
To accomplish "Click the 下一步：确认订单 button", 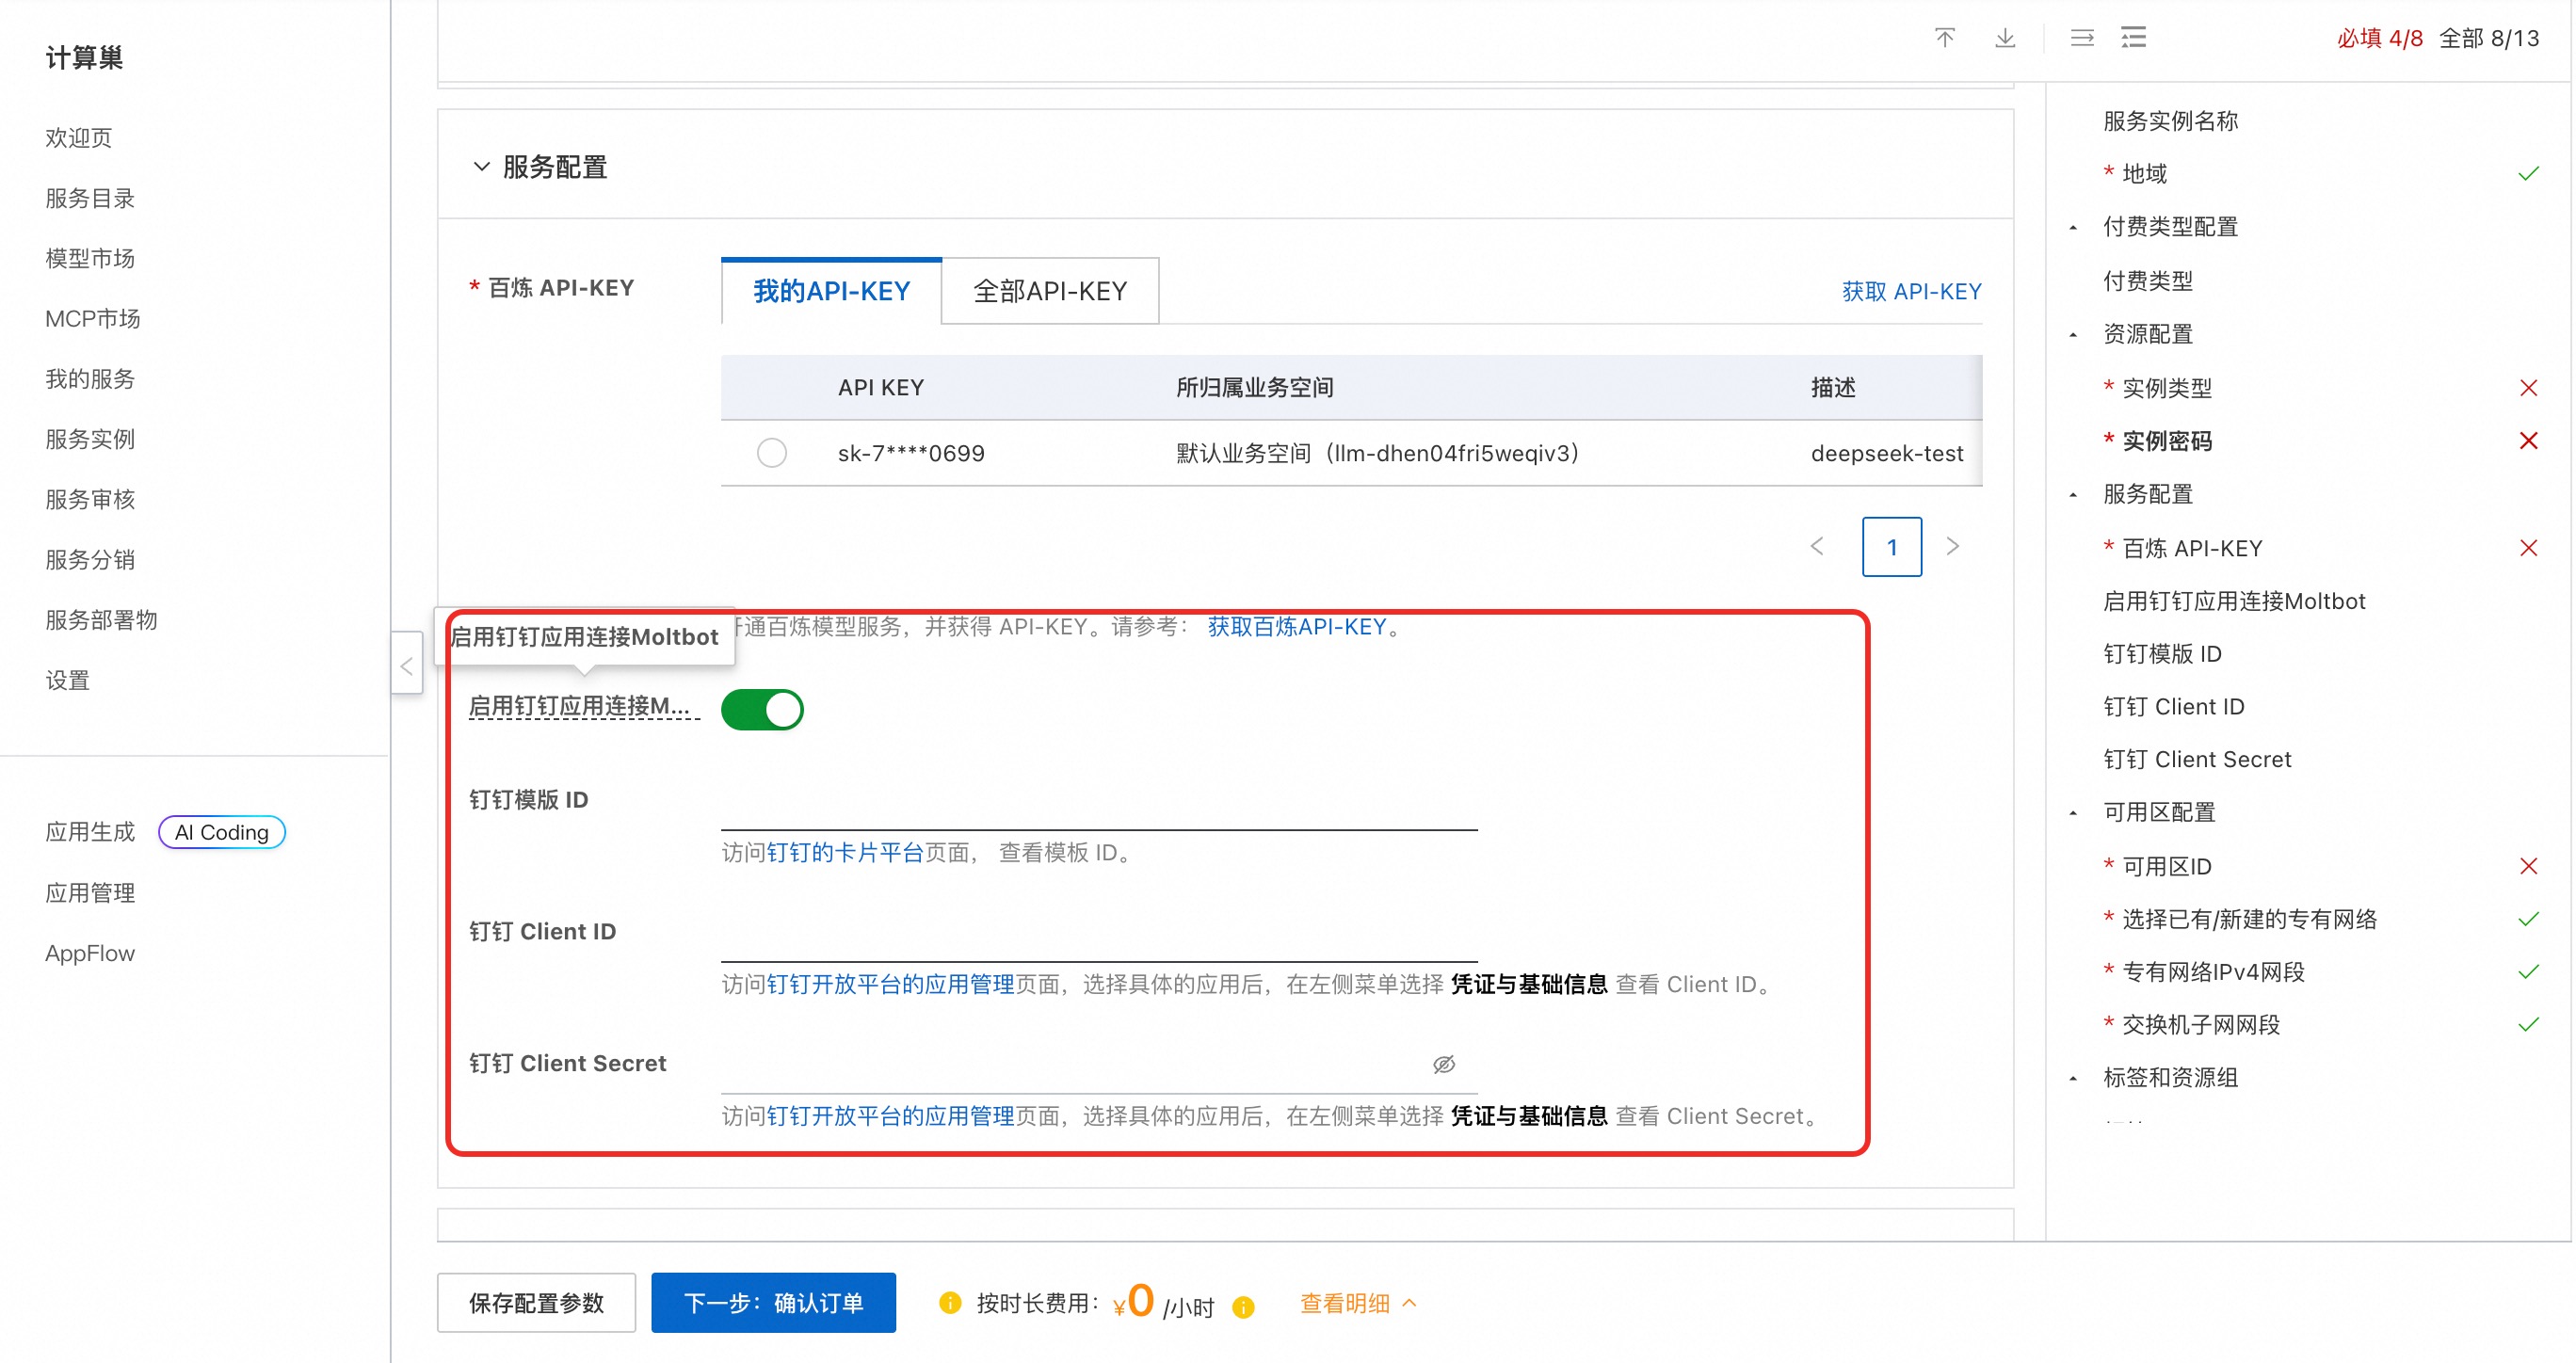I will (x=773, y=1302).
